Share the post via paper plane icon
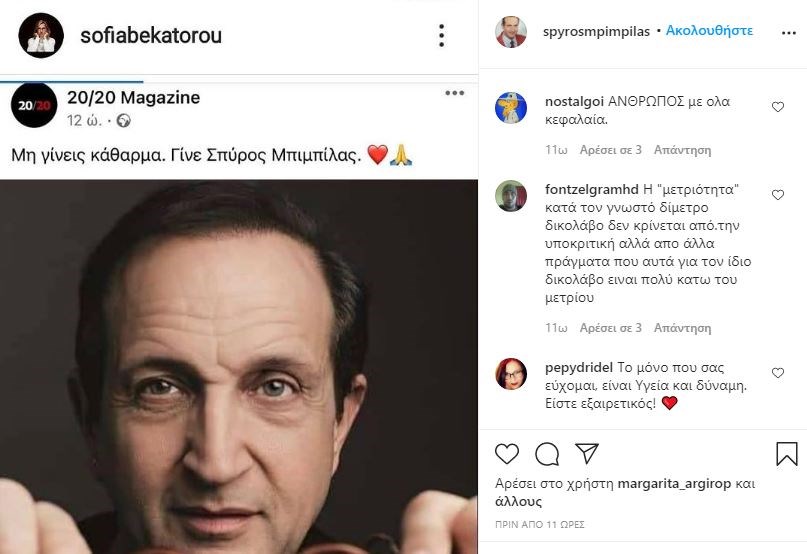The height and width of the screenshot is (554, 807). point(585,454)
